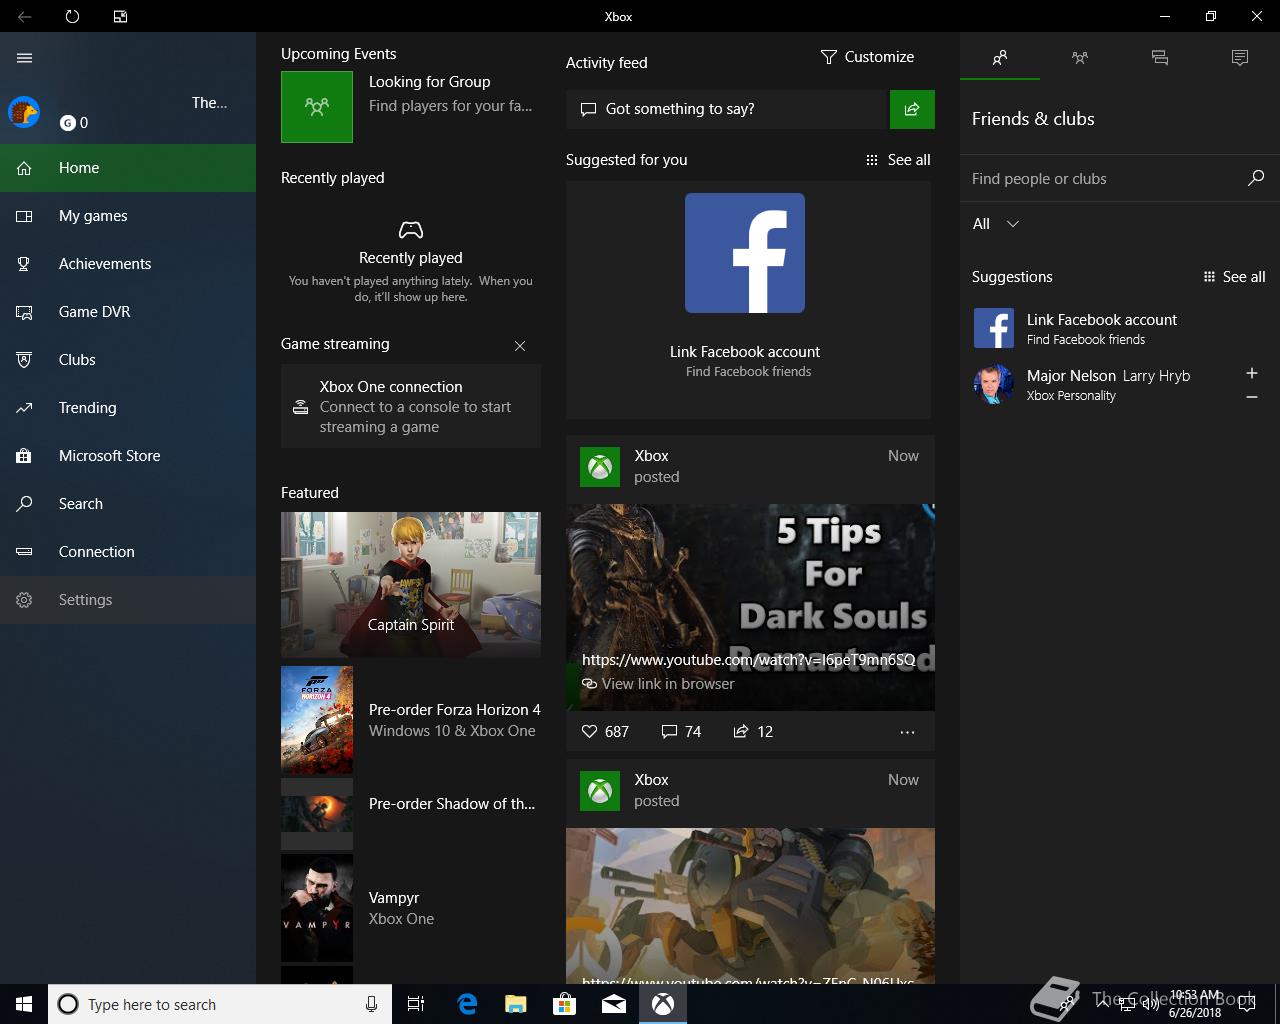Open Search in sidebar
The width and height of the screenshot is (1280, 1024).
point(128,504)
